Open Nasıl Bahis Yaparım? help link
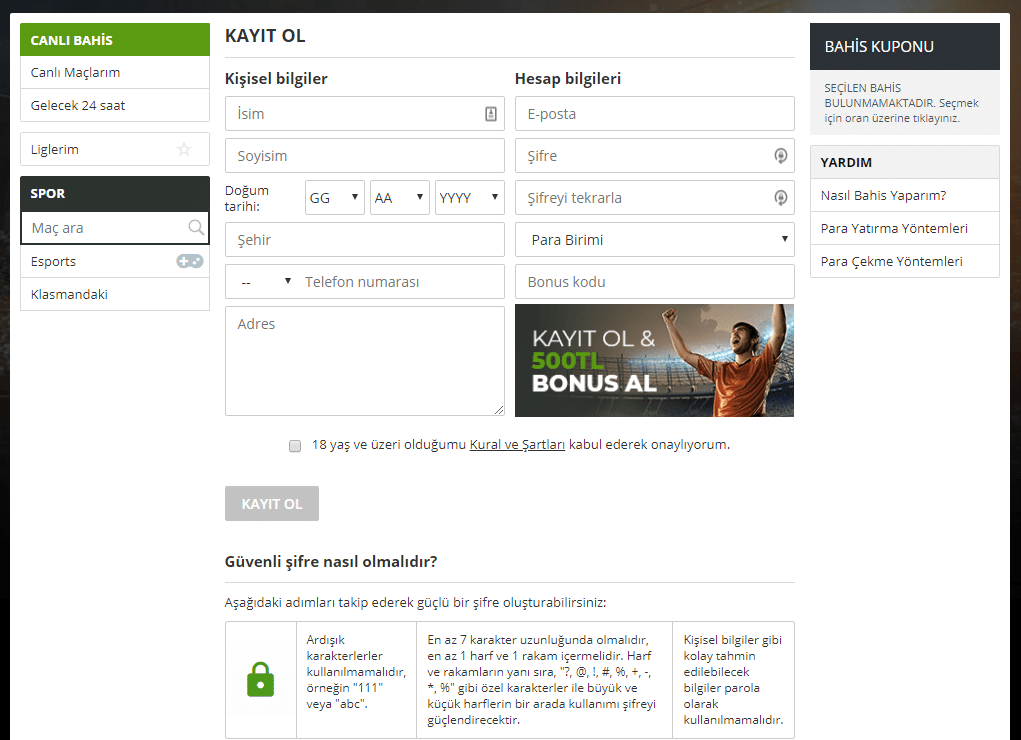Screen dimensions: 1021x740 [x=883, y=195]
